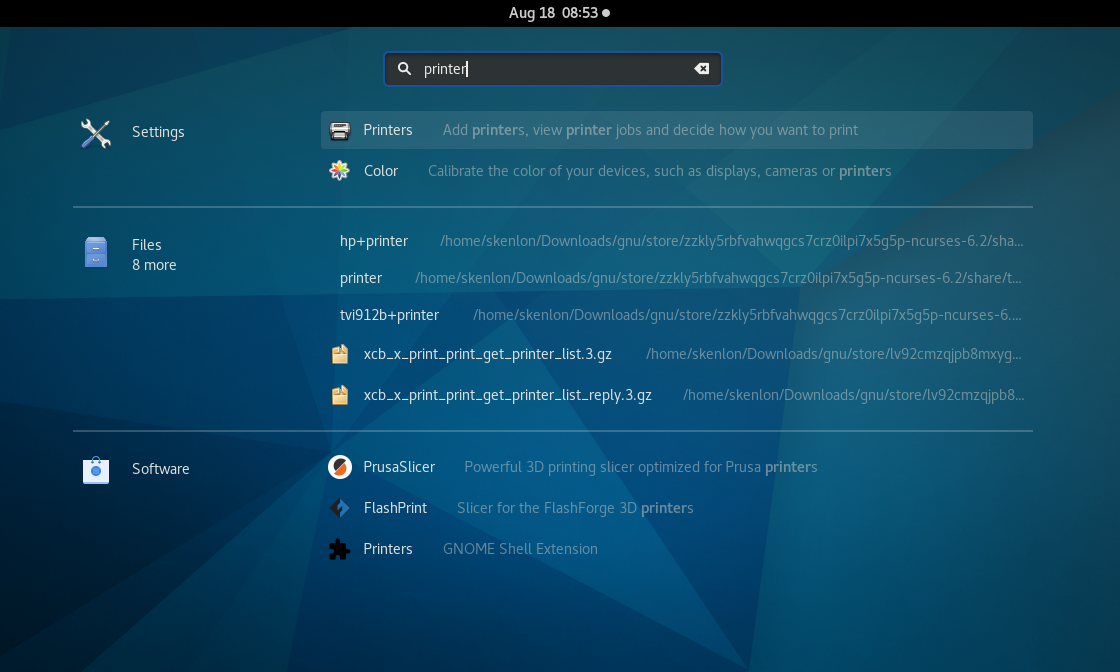Viewport: 1120px width, 672px height.
Task: Open the hp+printer file result
Action: click(x=374, y=241)
